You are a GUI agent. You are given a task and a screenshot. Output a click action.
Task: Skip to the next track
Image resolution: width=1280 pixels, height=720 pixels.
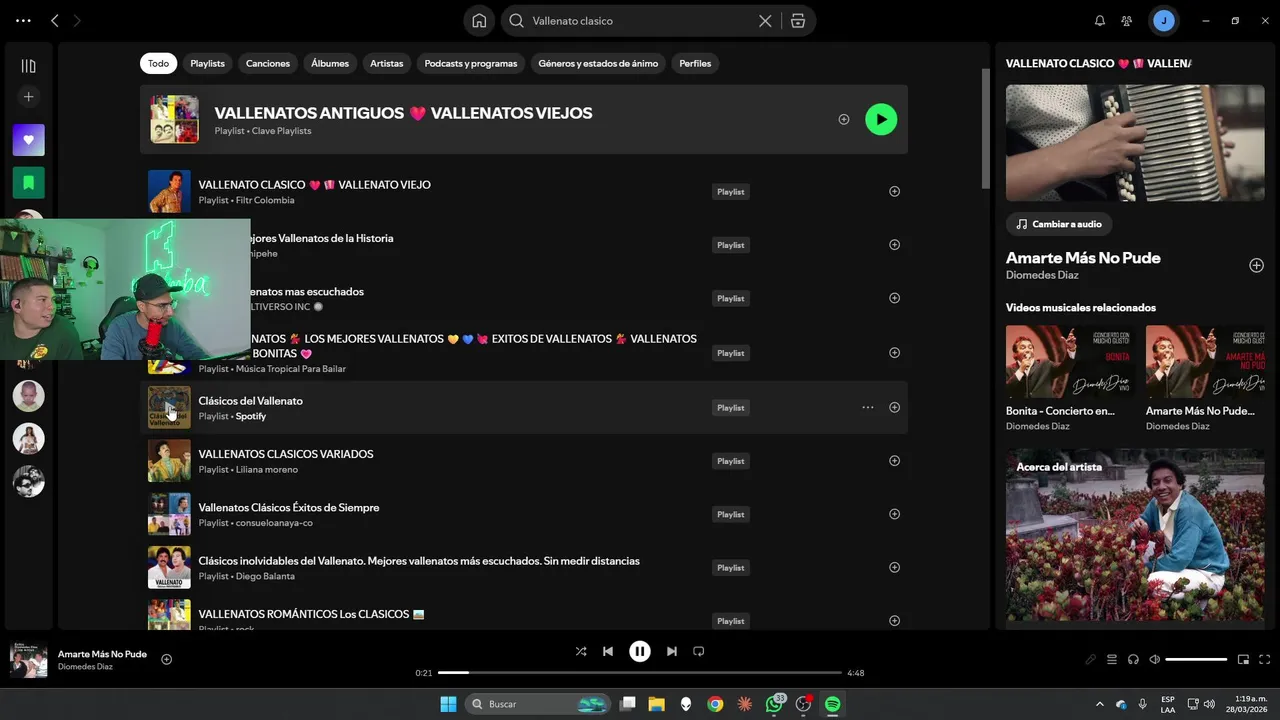point(672,651)
